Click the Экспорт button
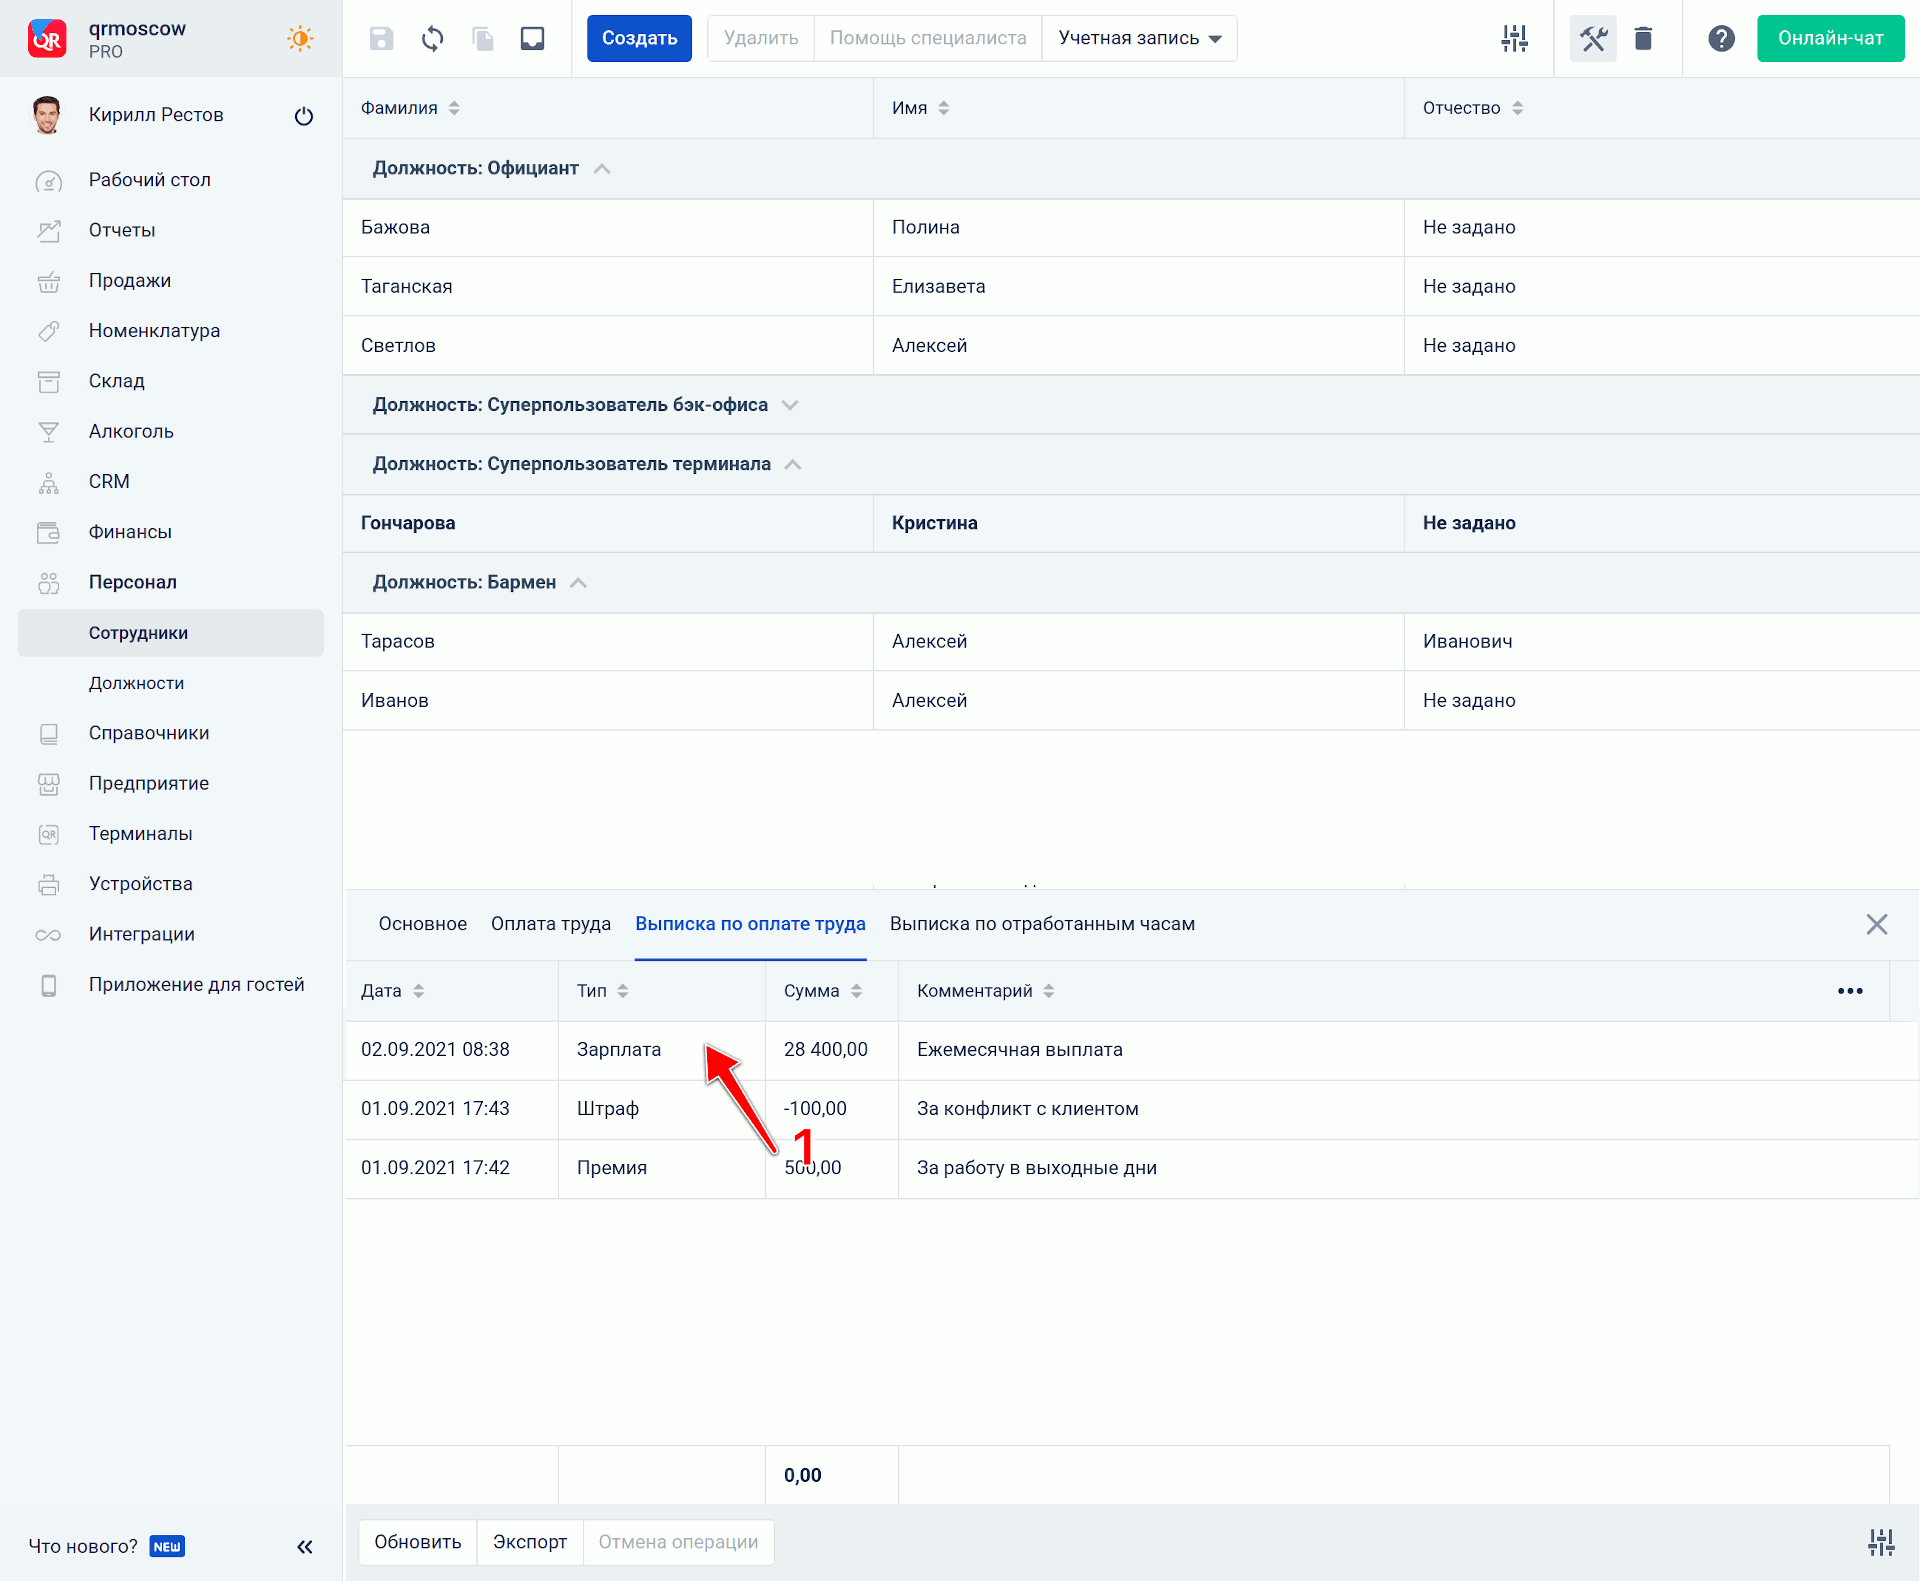This screenshot has width=1920, height=1581. pos(530,1542)
